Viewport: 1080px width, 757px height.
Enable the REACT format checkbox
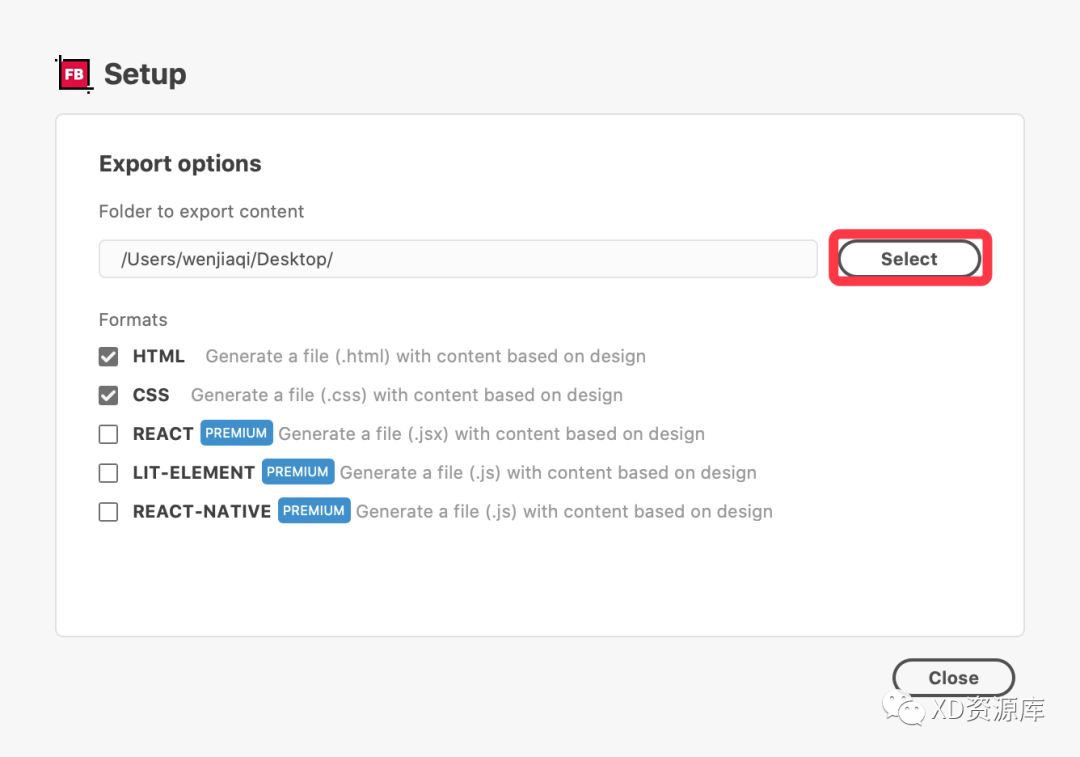[108, 434]
